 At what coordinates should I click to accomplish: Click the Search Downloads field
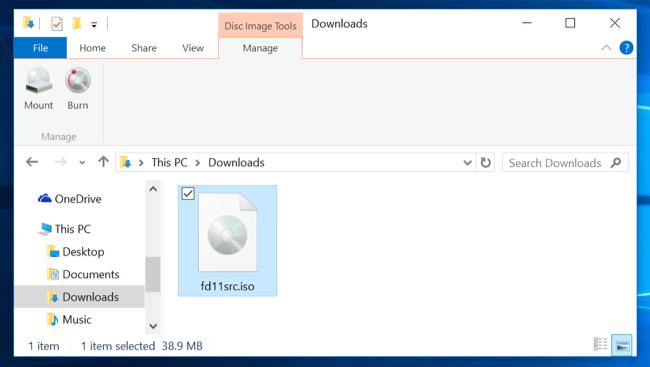point(565,163)
